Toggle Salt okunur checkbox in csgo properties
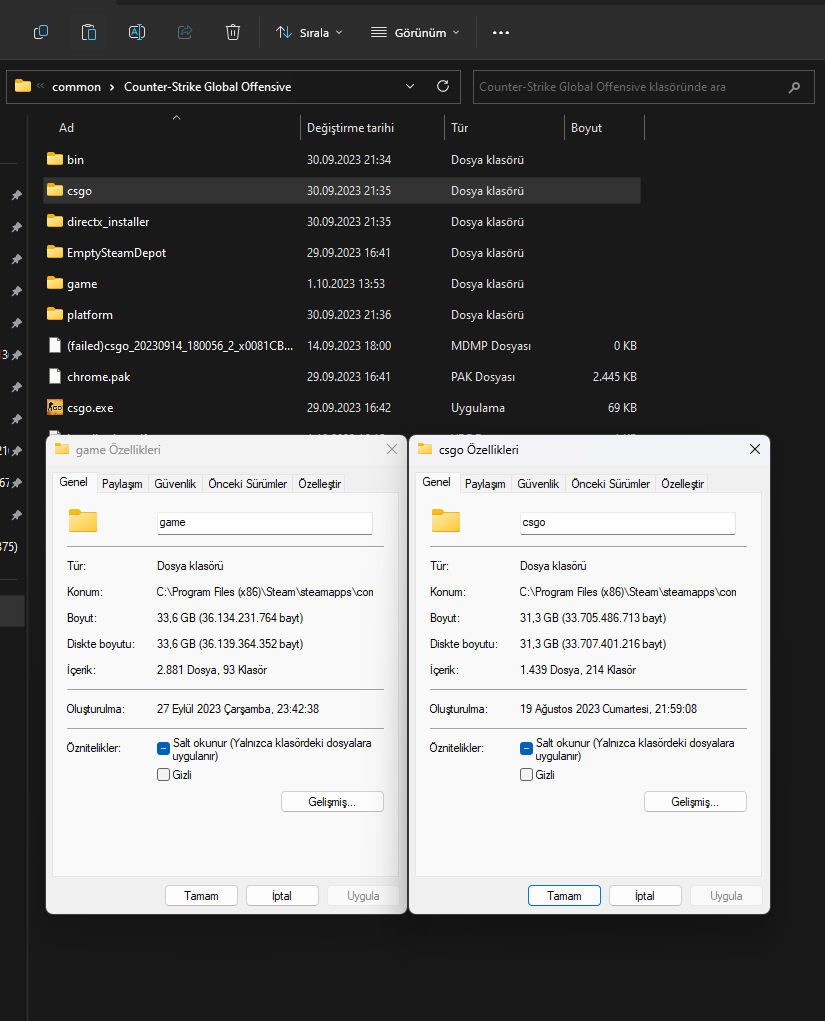 (x=526, y=749)
